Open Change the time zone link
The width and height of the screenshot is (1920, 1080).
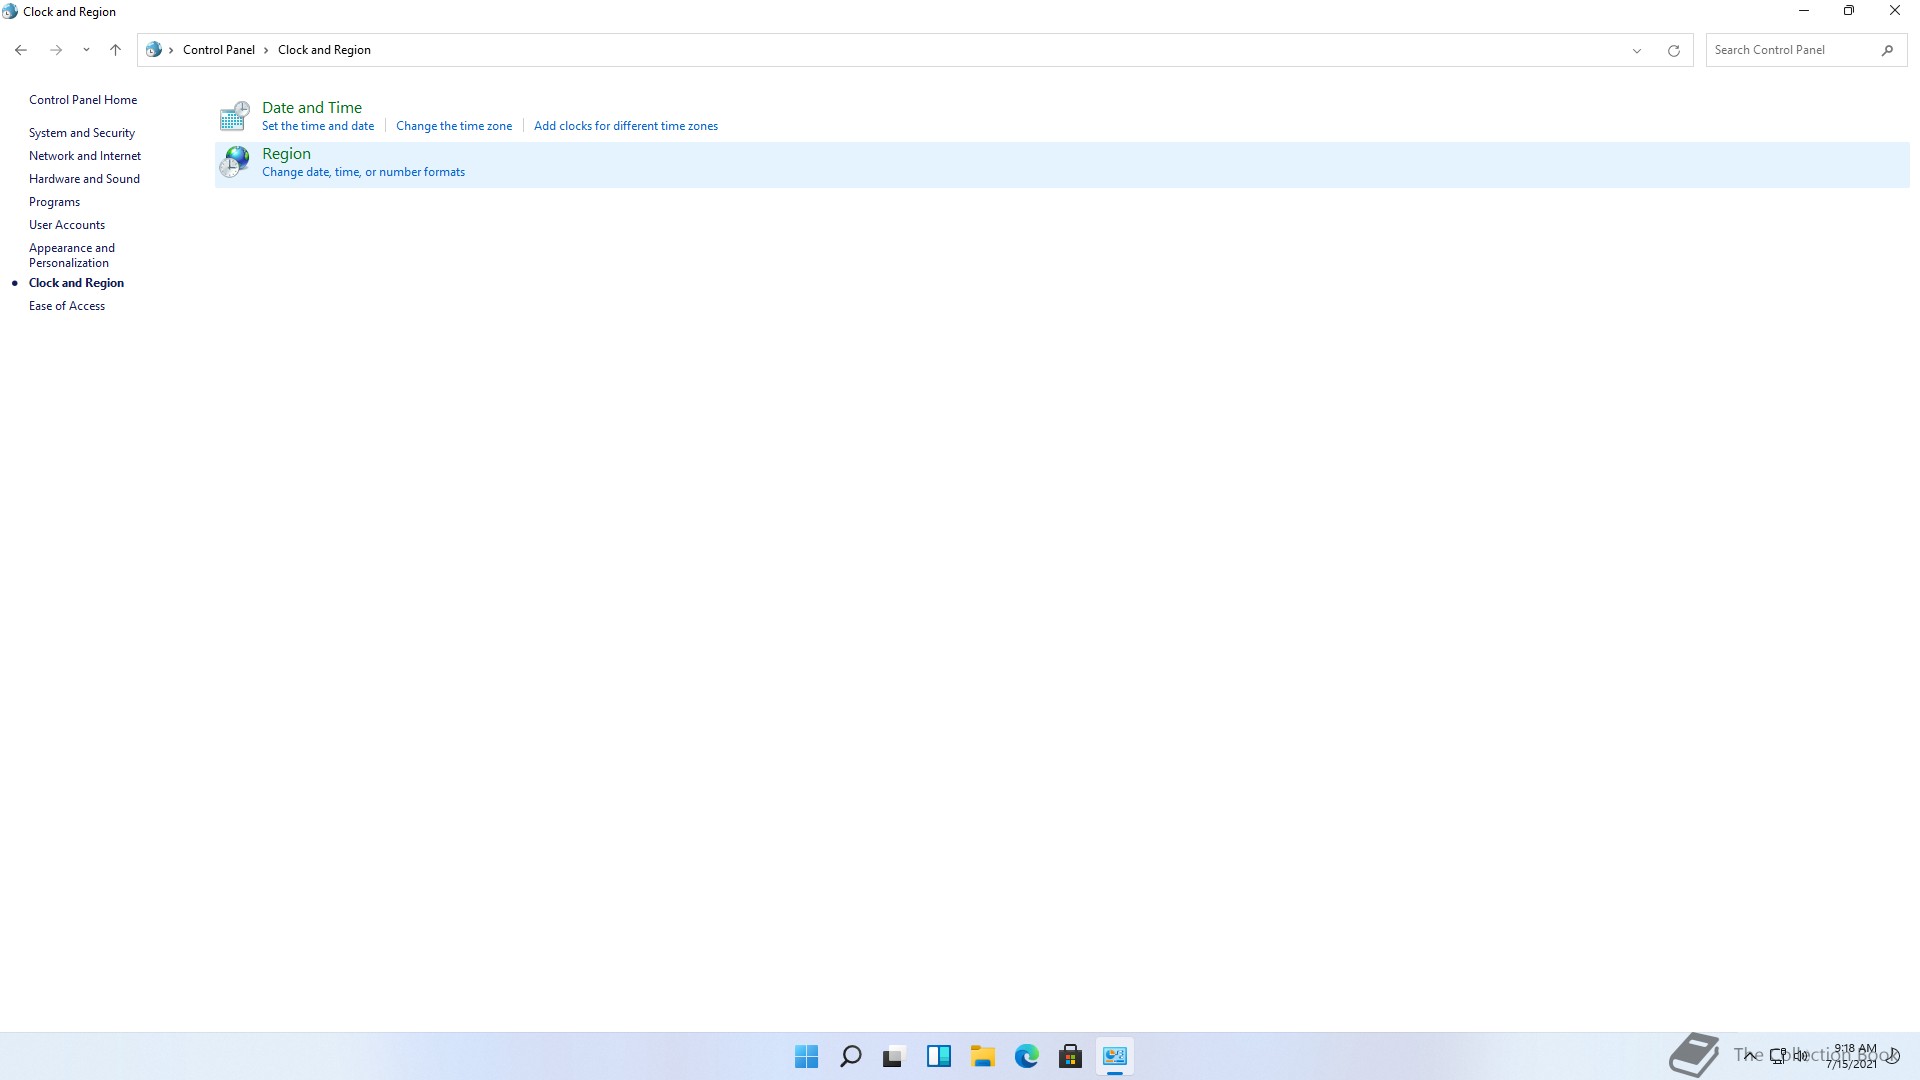tap(454, 126)
